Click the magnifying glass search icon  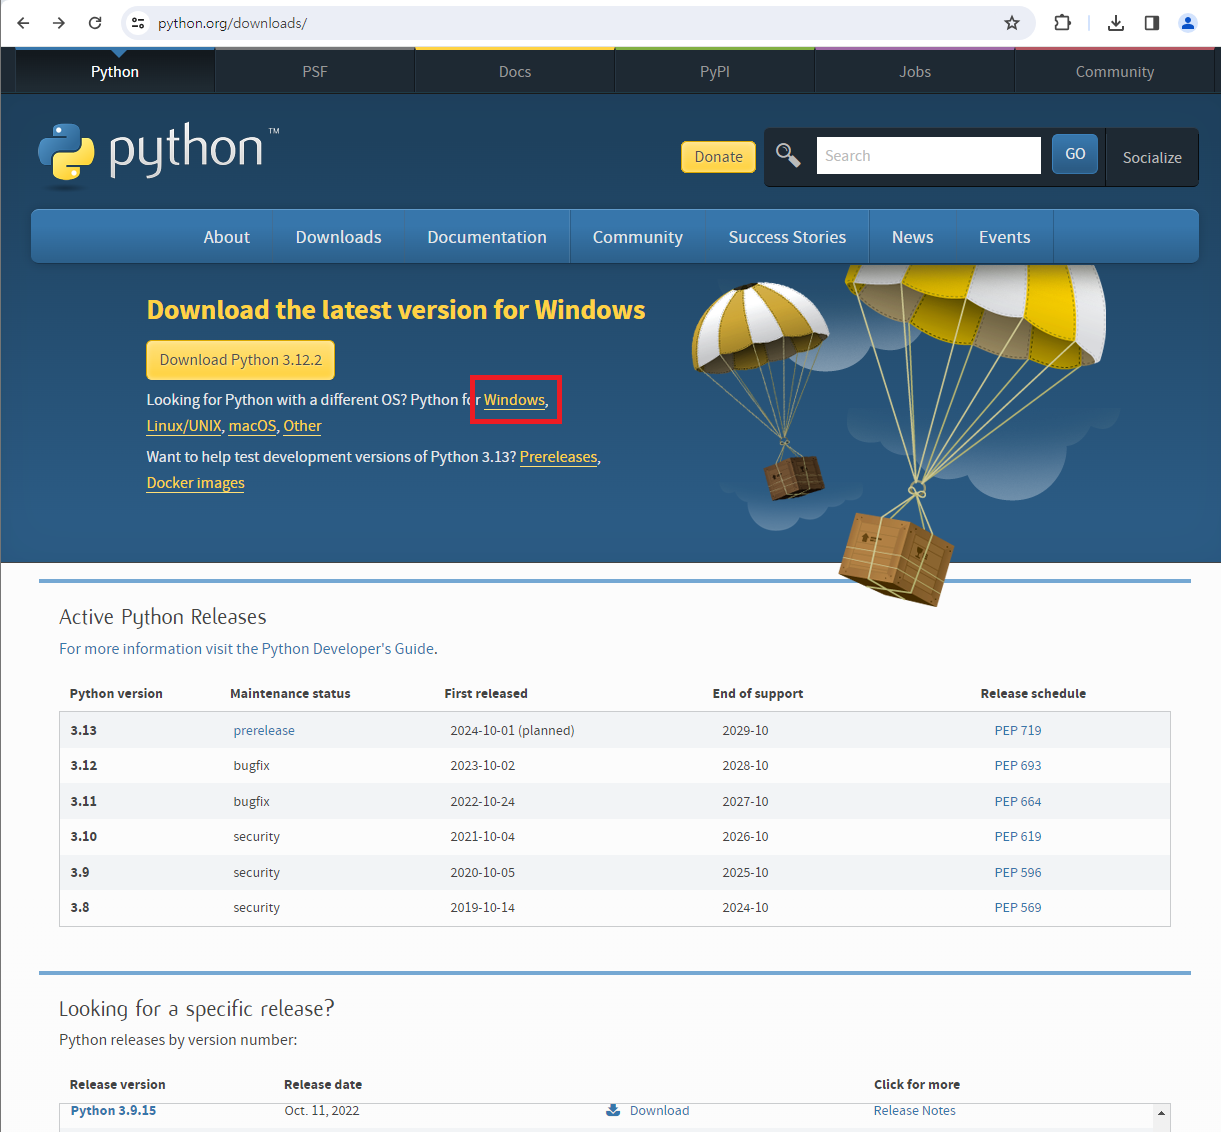coord(789,155)
